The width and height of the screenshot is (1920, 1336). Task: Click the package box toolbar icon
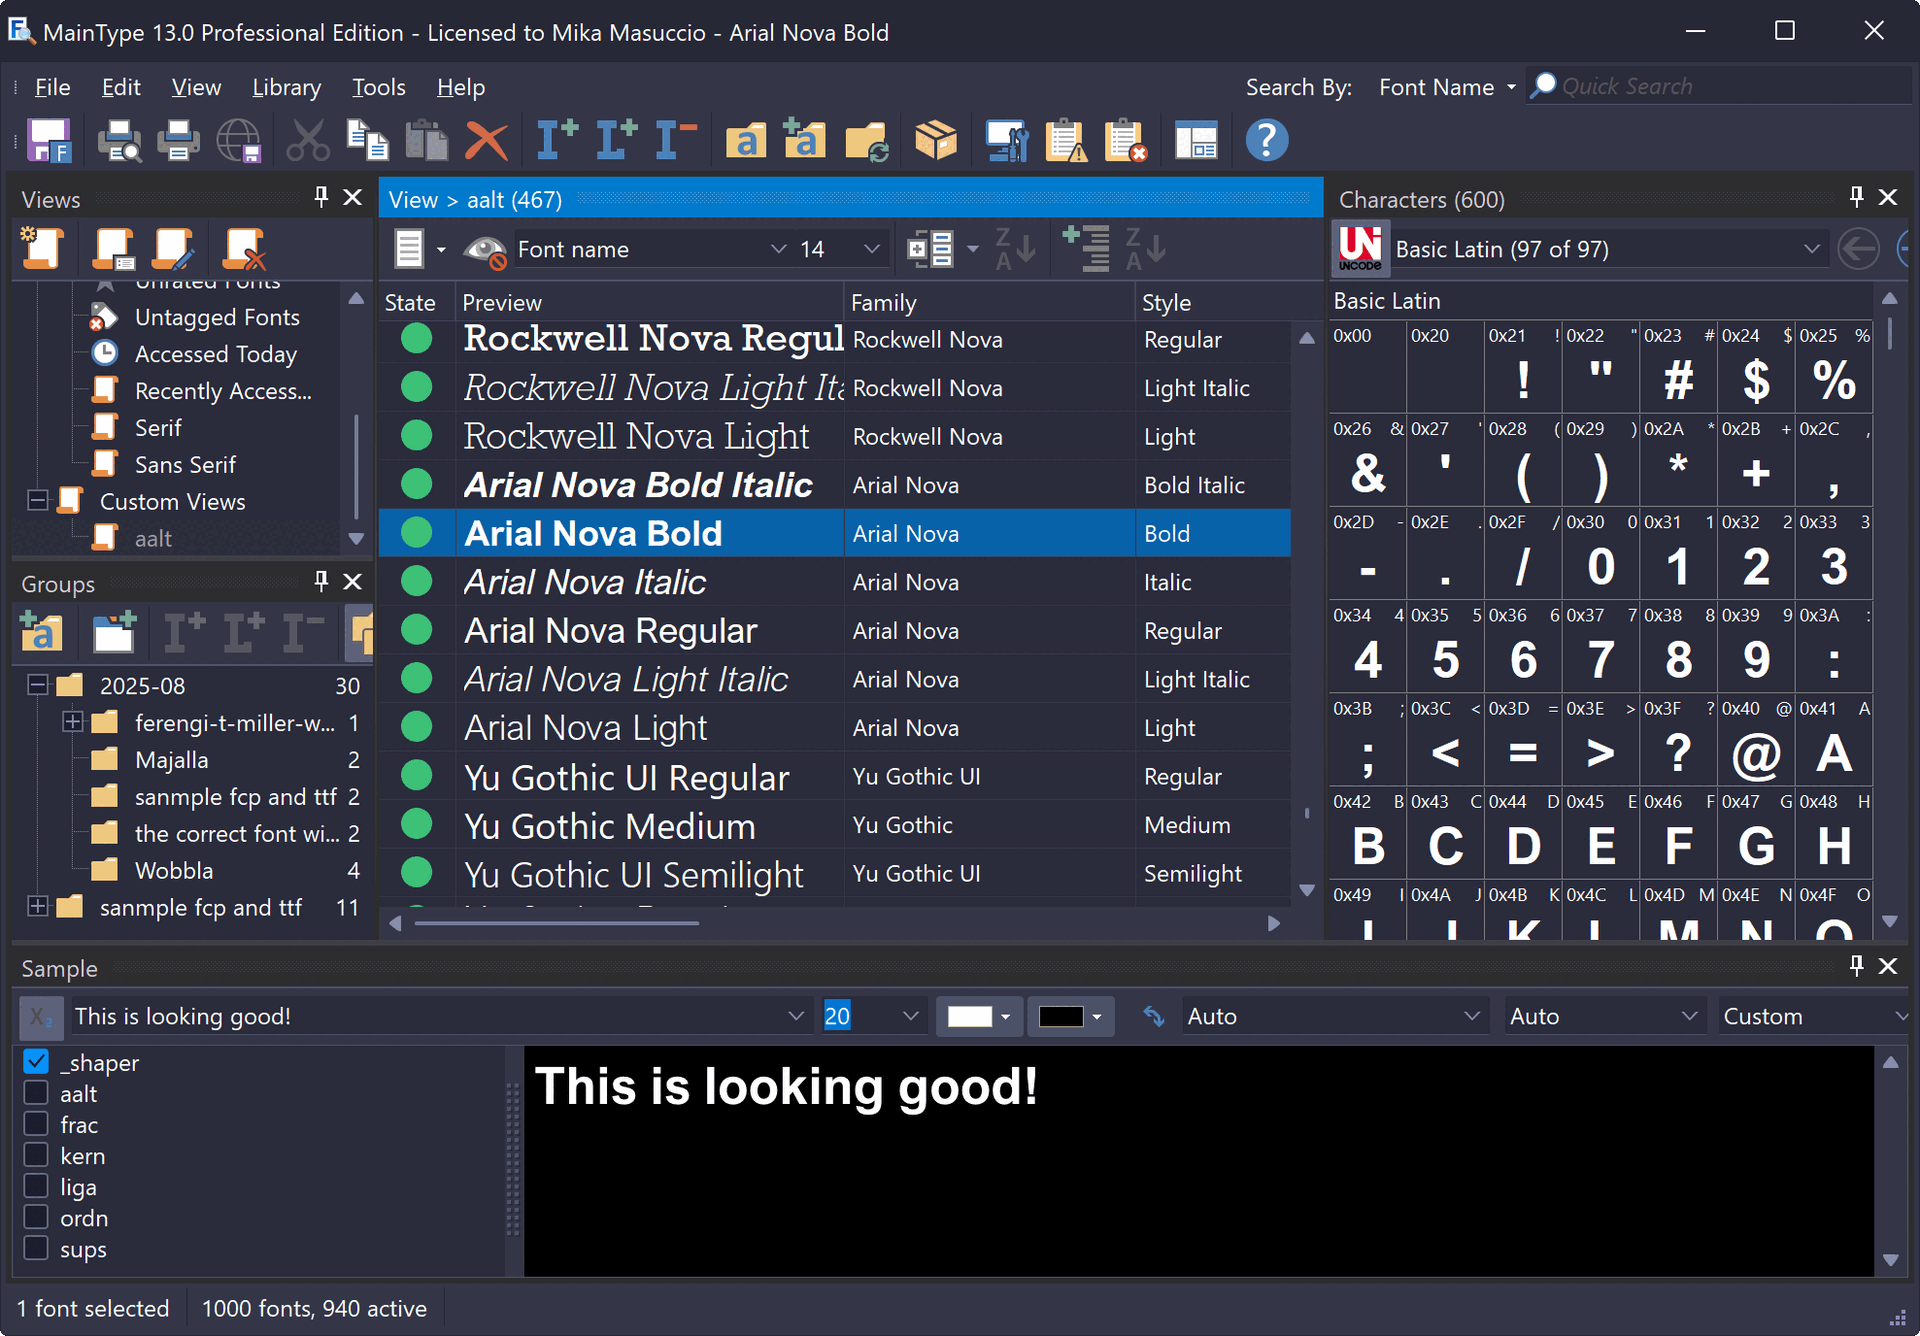936,141
